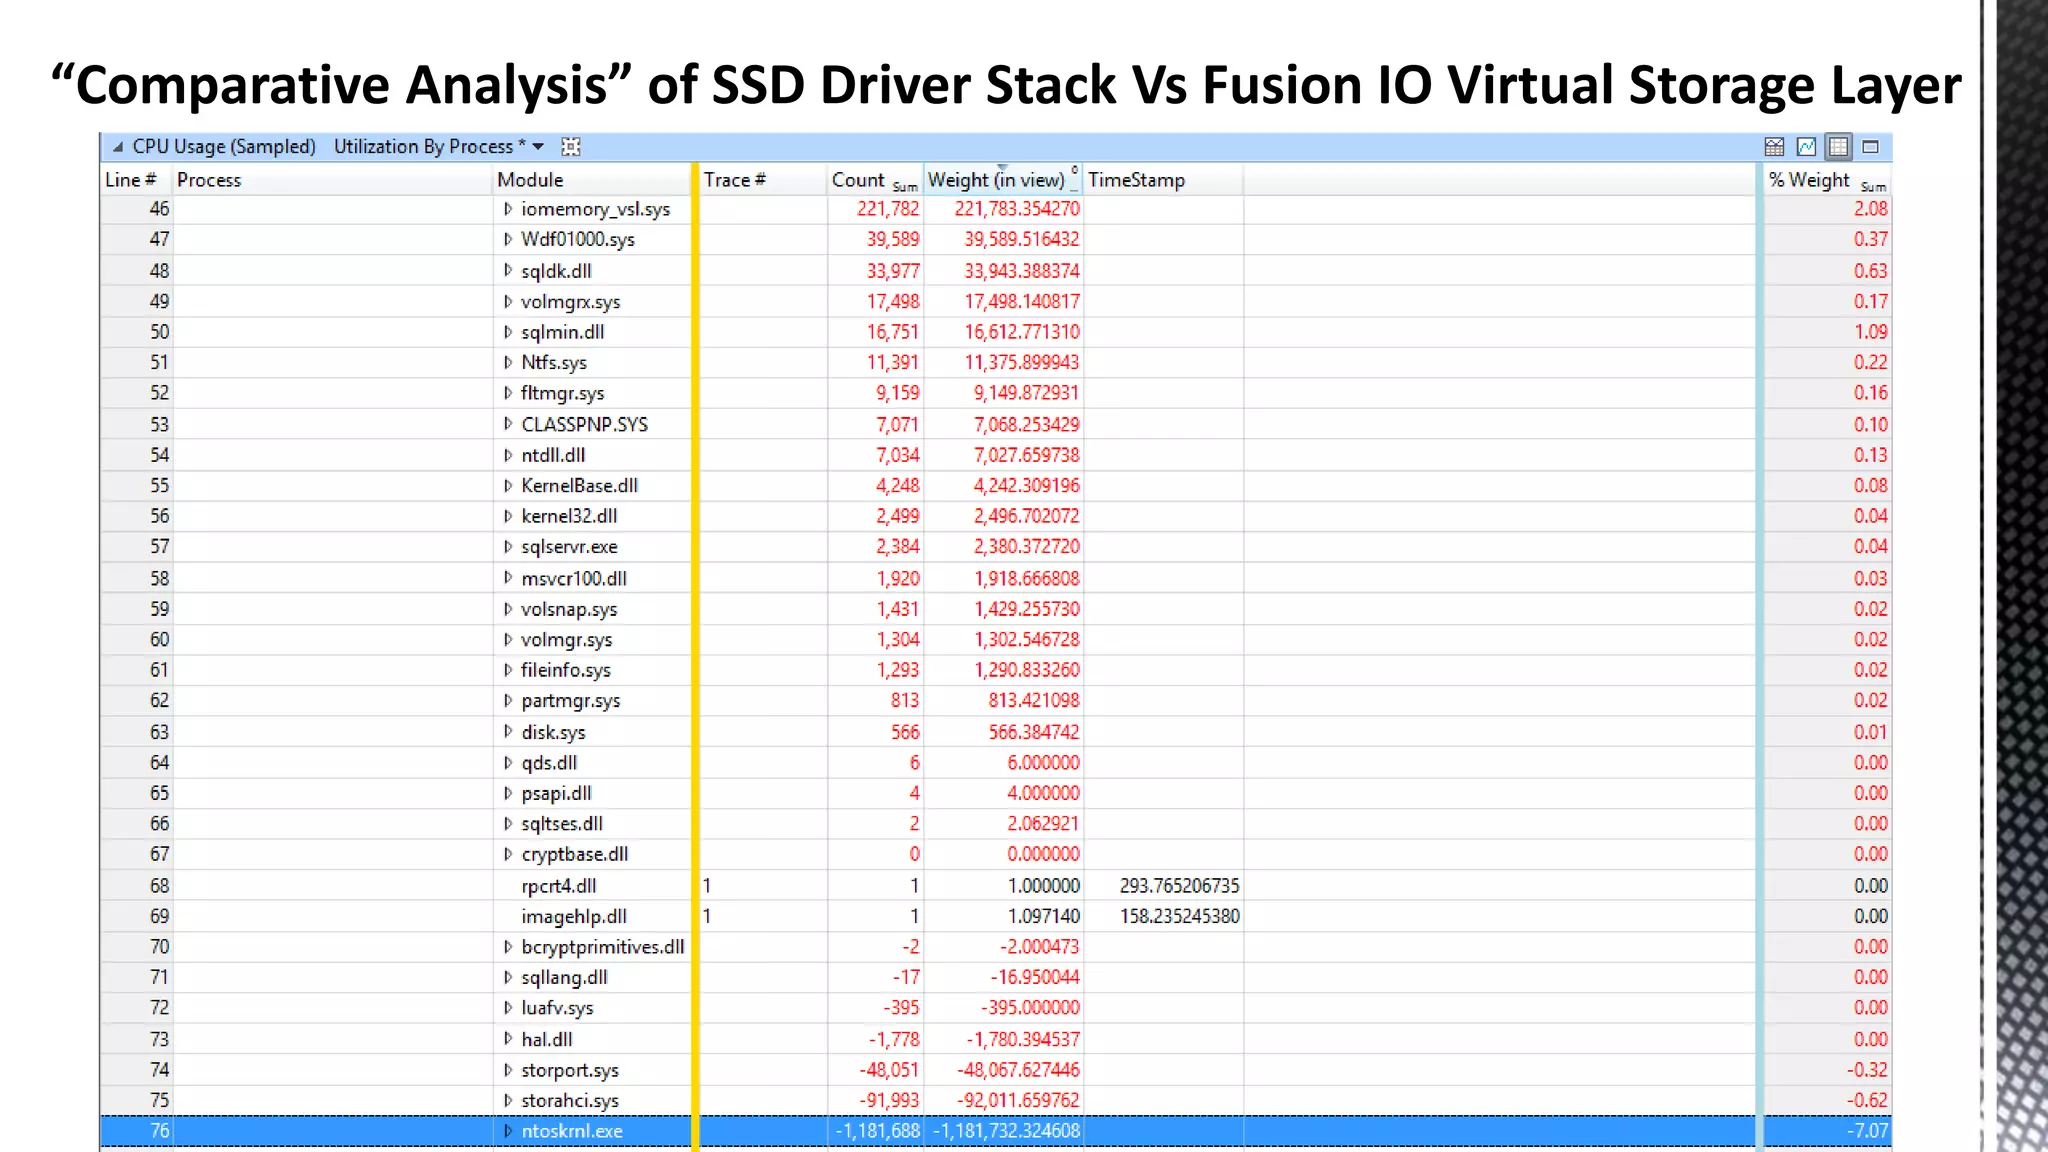Switch to graph only display mode
The width and height of the screenshot is (2048, 1152).
pyautogui.click(x=1806, y=147)
